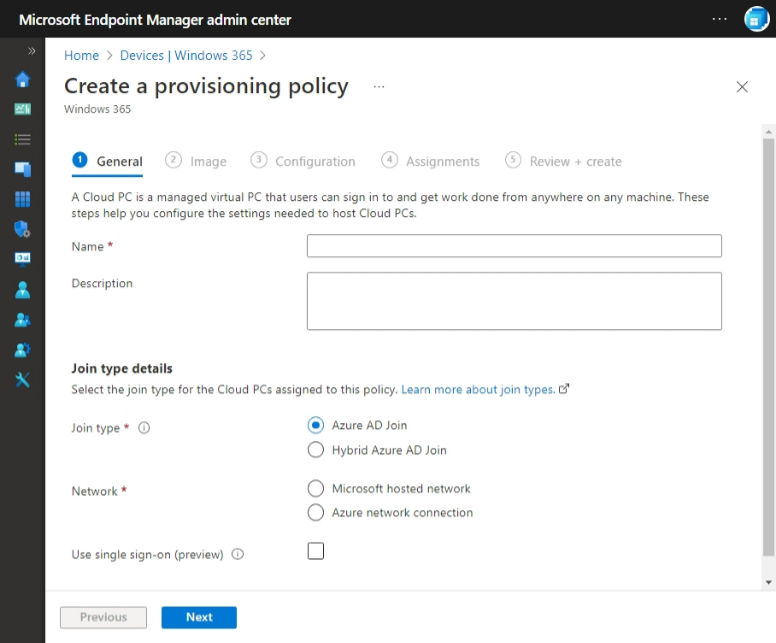Enable Use single sign-on checkbox
Screen dimensions: 776x643
coord(316,551)
